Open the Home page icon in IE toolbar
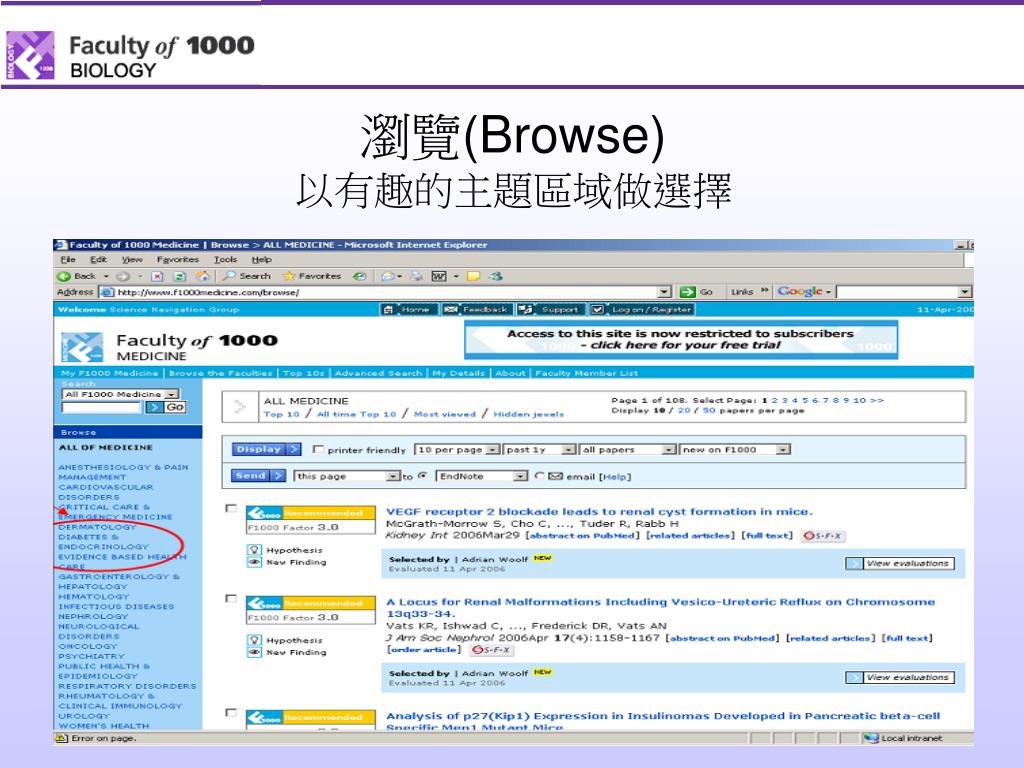This screenshot has height=768, width=1024. click(202, 276)
